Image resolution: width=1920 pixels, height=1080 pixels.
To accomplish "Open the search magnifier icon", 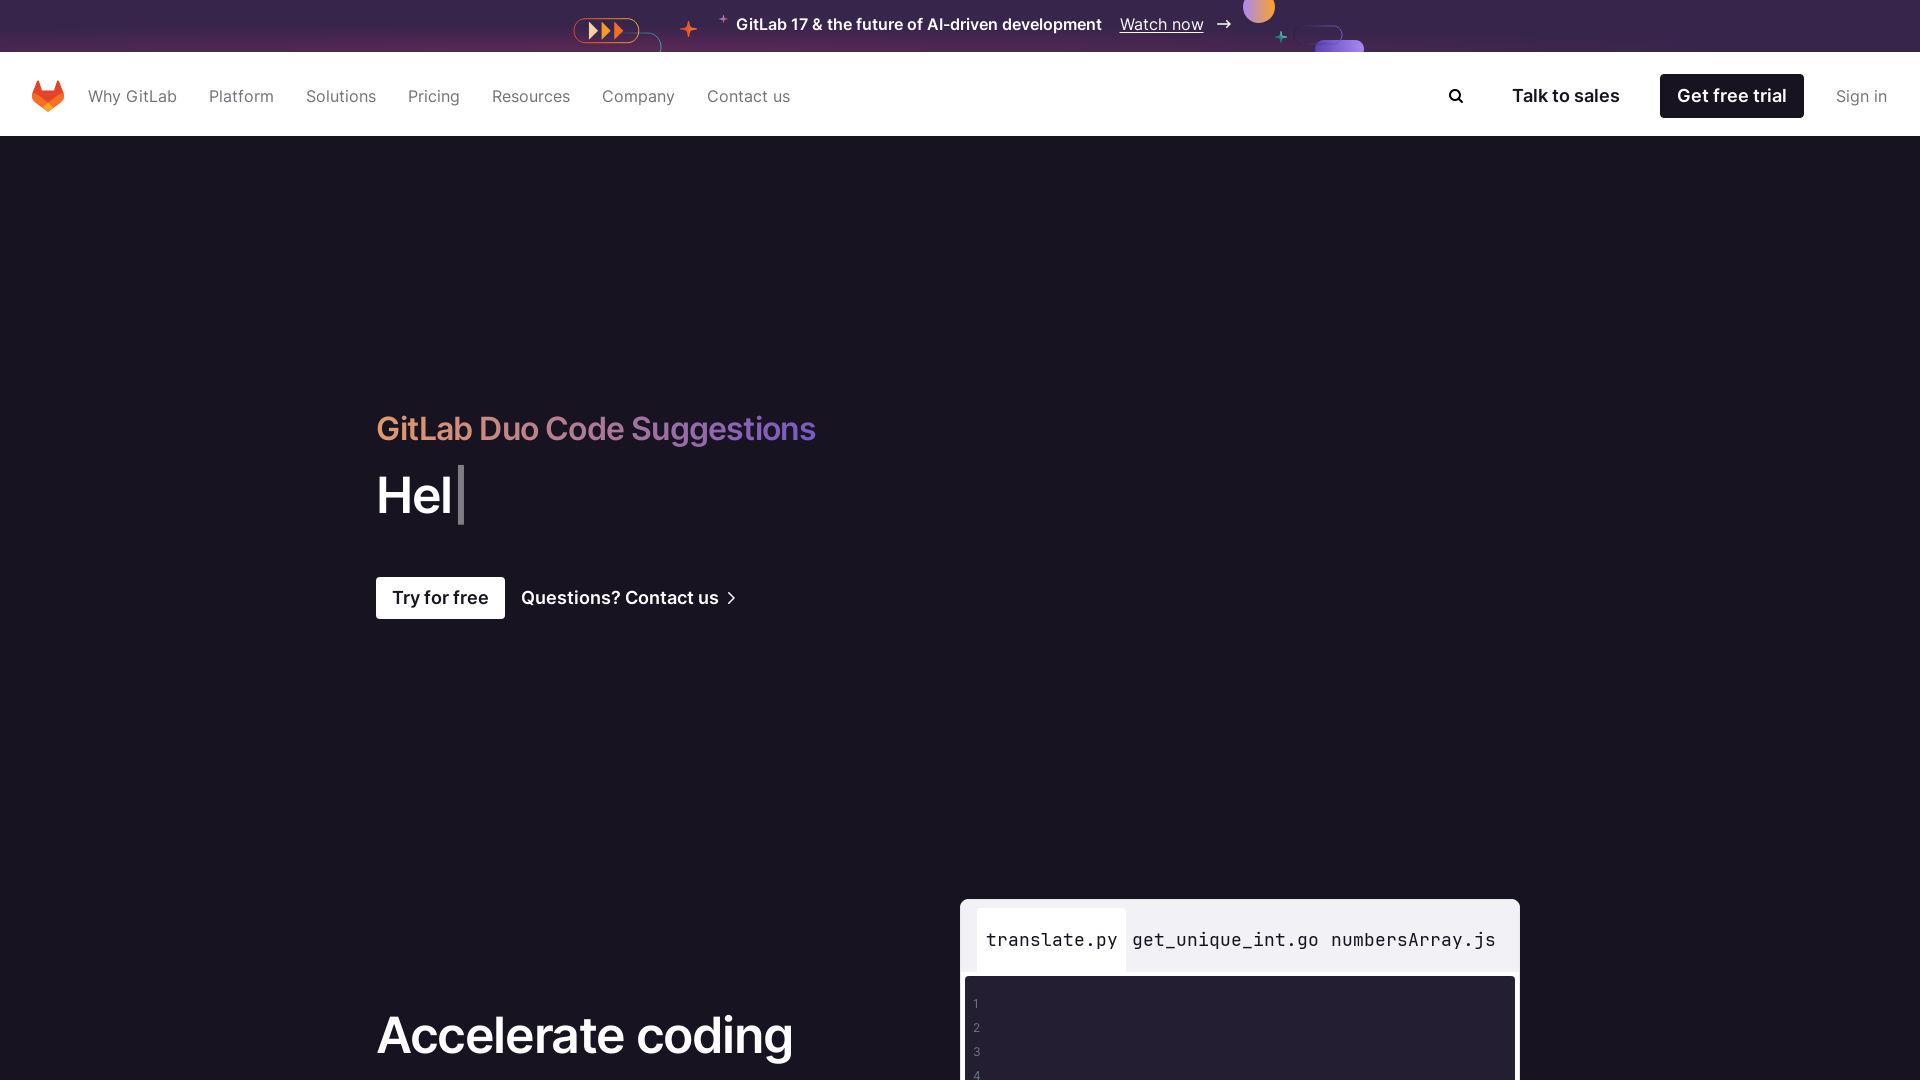I will [x=1456, y=96].
